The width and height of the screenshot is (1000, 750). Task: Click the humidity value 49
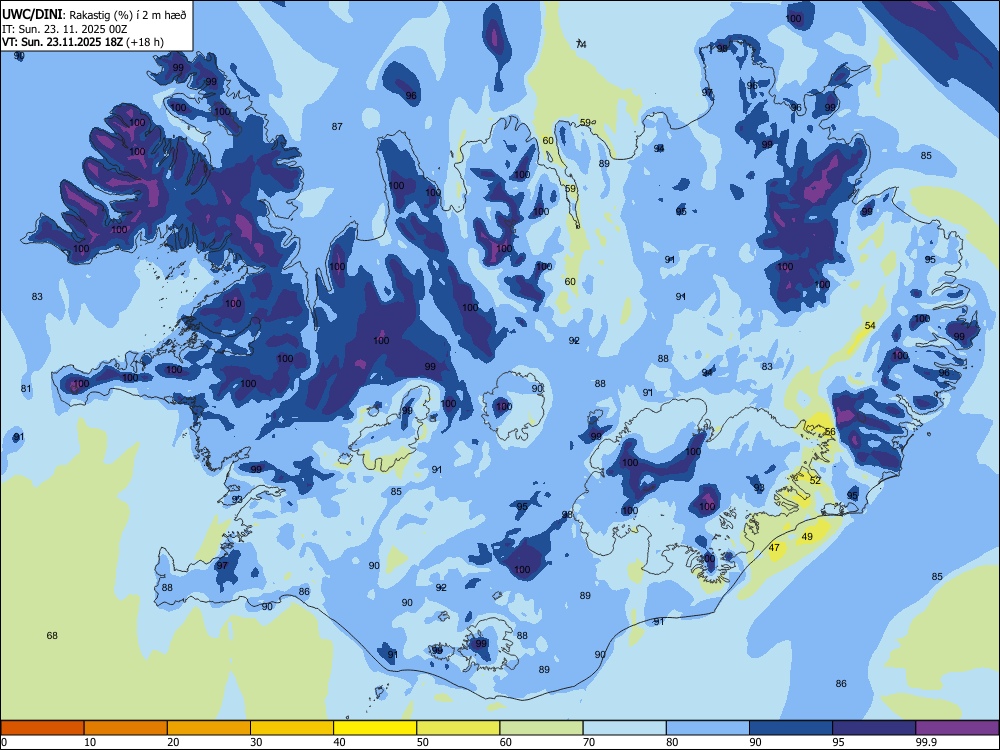pyautogui.click(x=807, y=536)
